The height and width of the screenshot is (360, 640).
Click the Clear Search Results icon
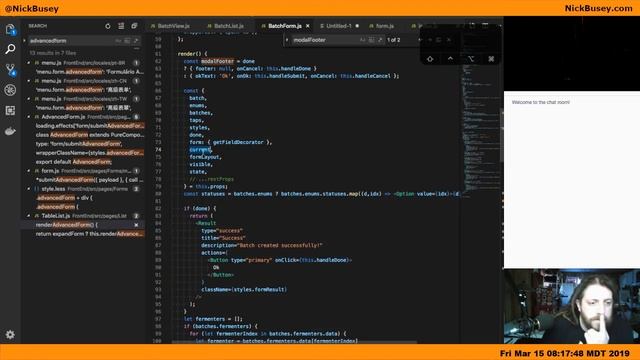tap(121, 26)
